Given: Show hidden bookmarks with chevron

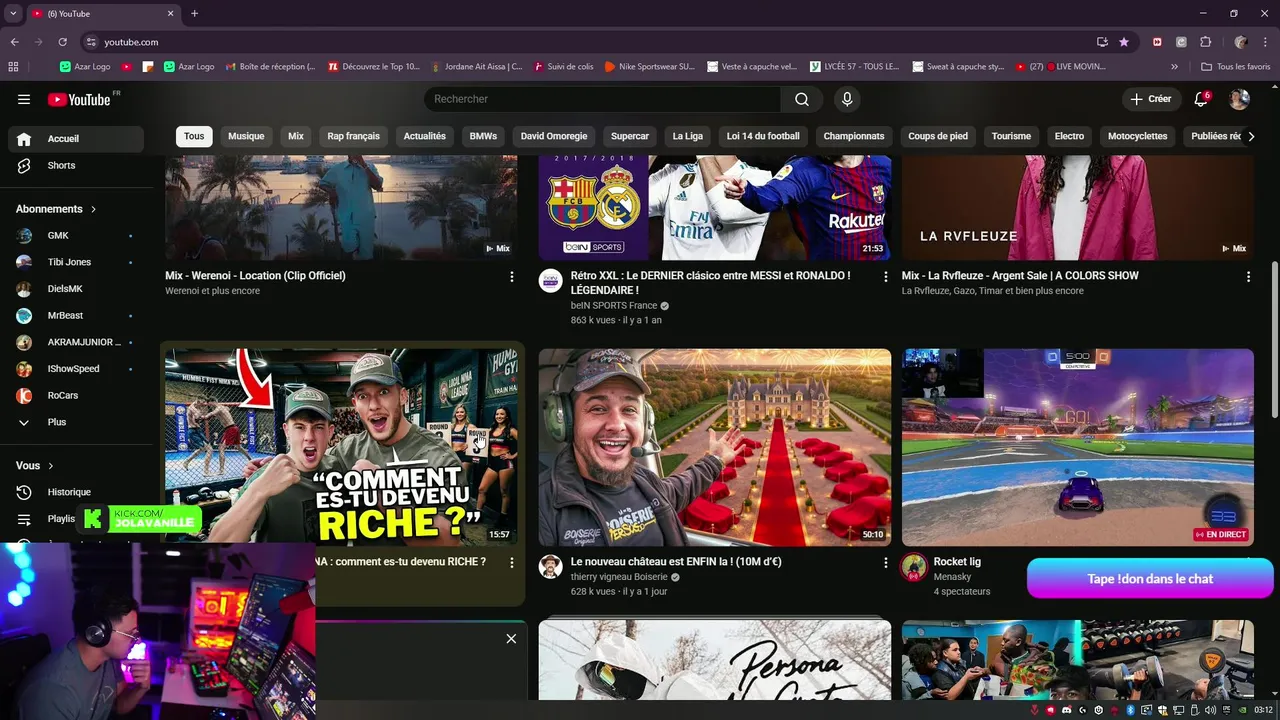Looking at the screenshot, I should (x=1174, y=67).
